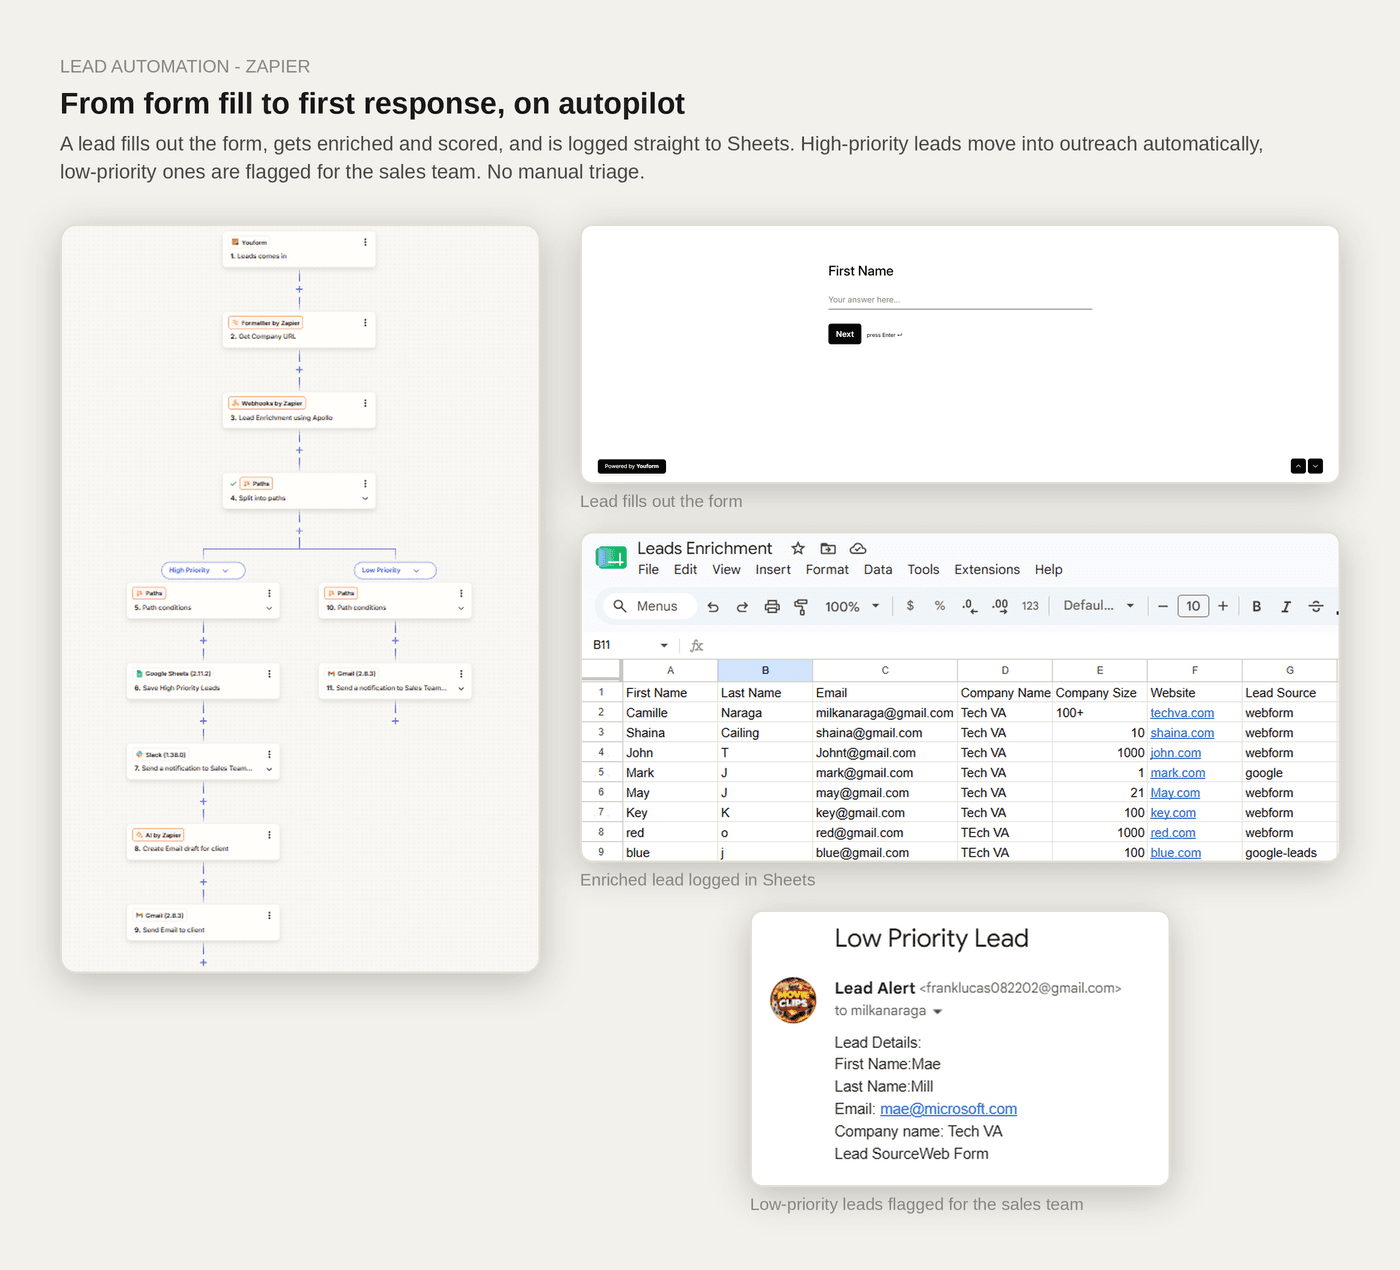Click the Redo arrow in Sheets toolbar

click(742, 606)
